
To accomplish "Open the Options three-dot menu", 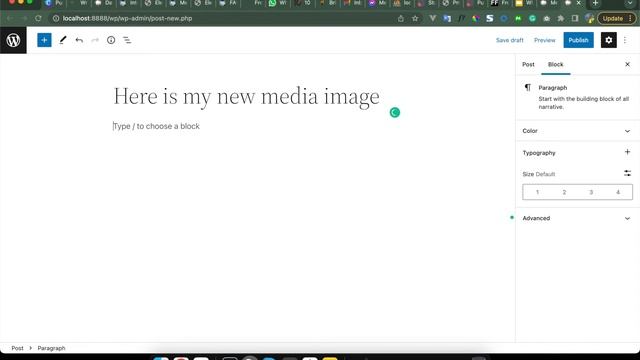I will [625, 40].
